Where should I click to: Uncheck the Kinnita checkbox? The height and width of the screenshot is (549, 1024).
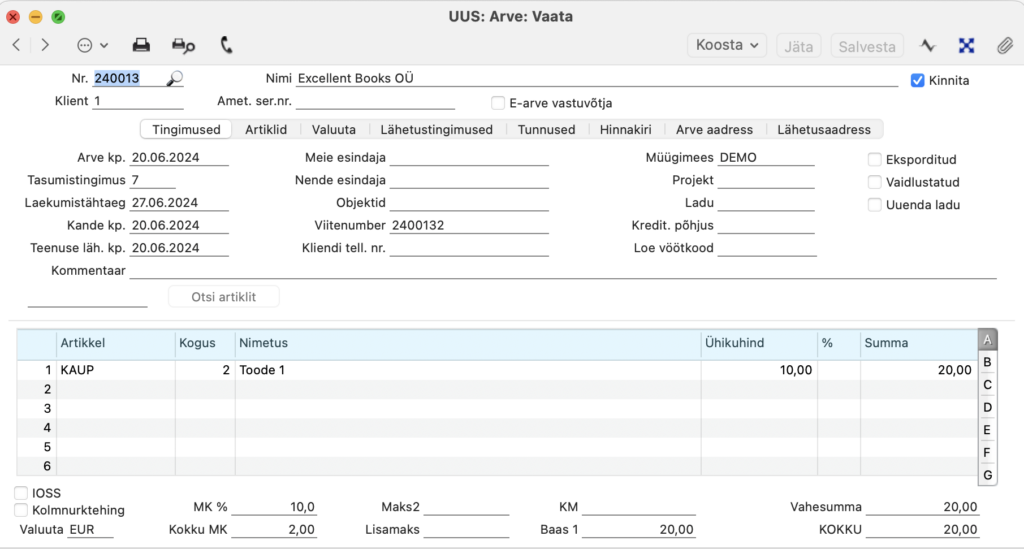(x=918, y=80)
